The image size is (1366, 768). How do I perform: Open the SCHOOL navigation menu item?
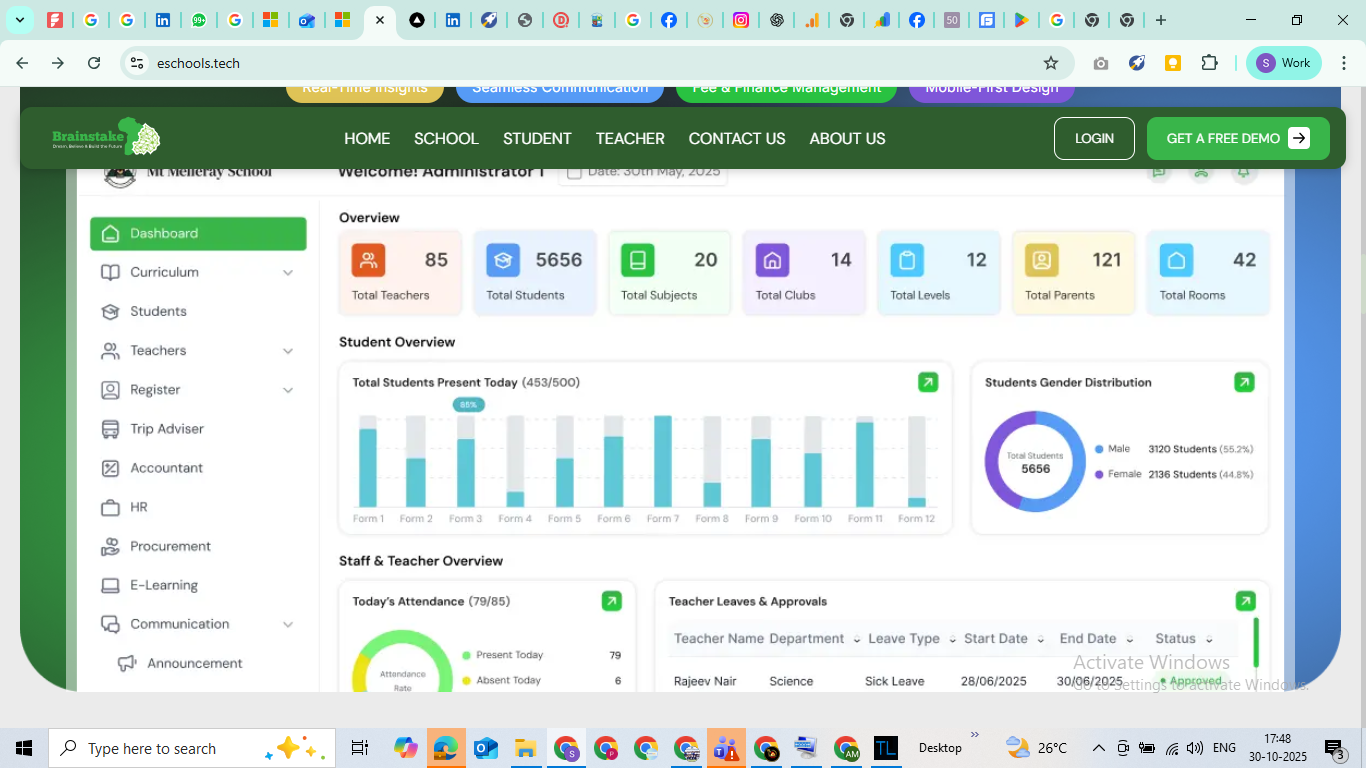click(446, 139)
